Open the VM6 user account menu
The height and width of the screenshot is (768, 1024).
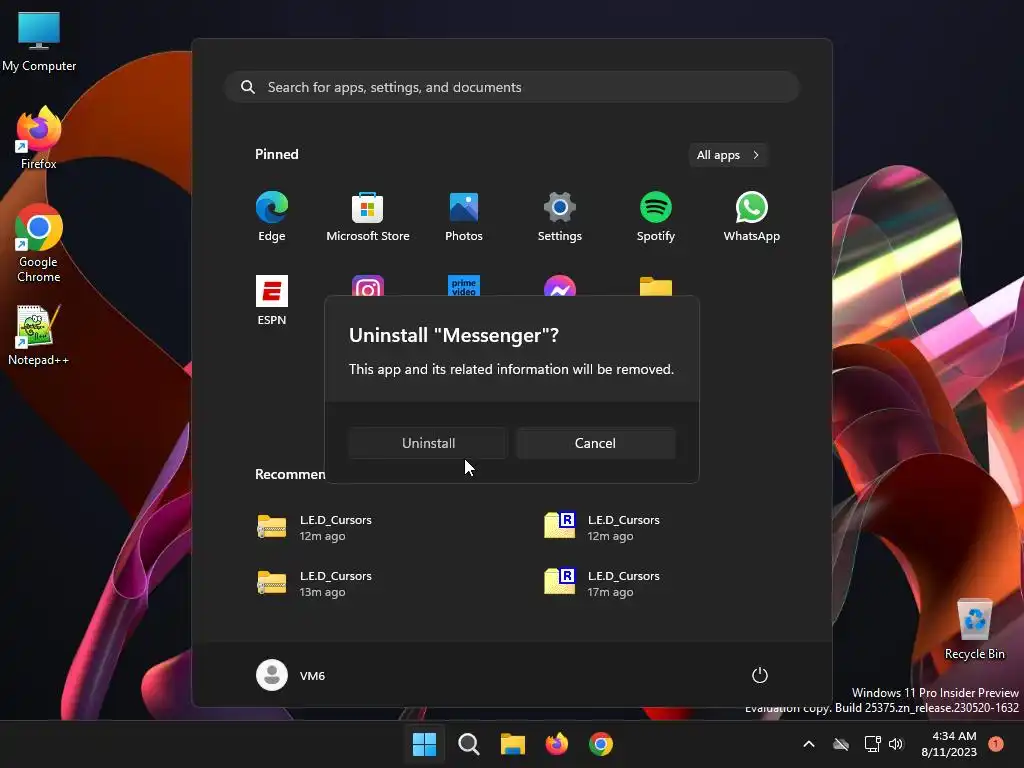click(291, 675)
